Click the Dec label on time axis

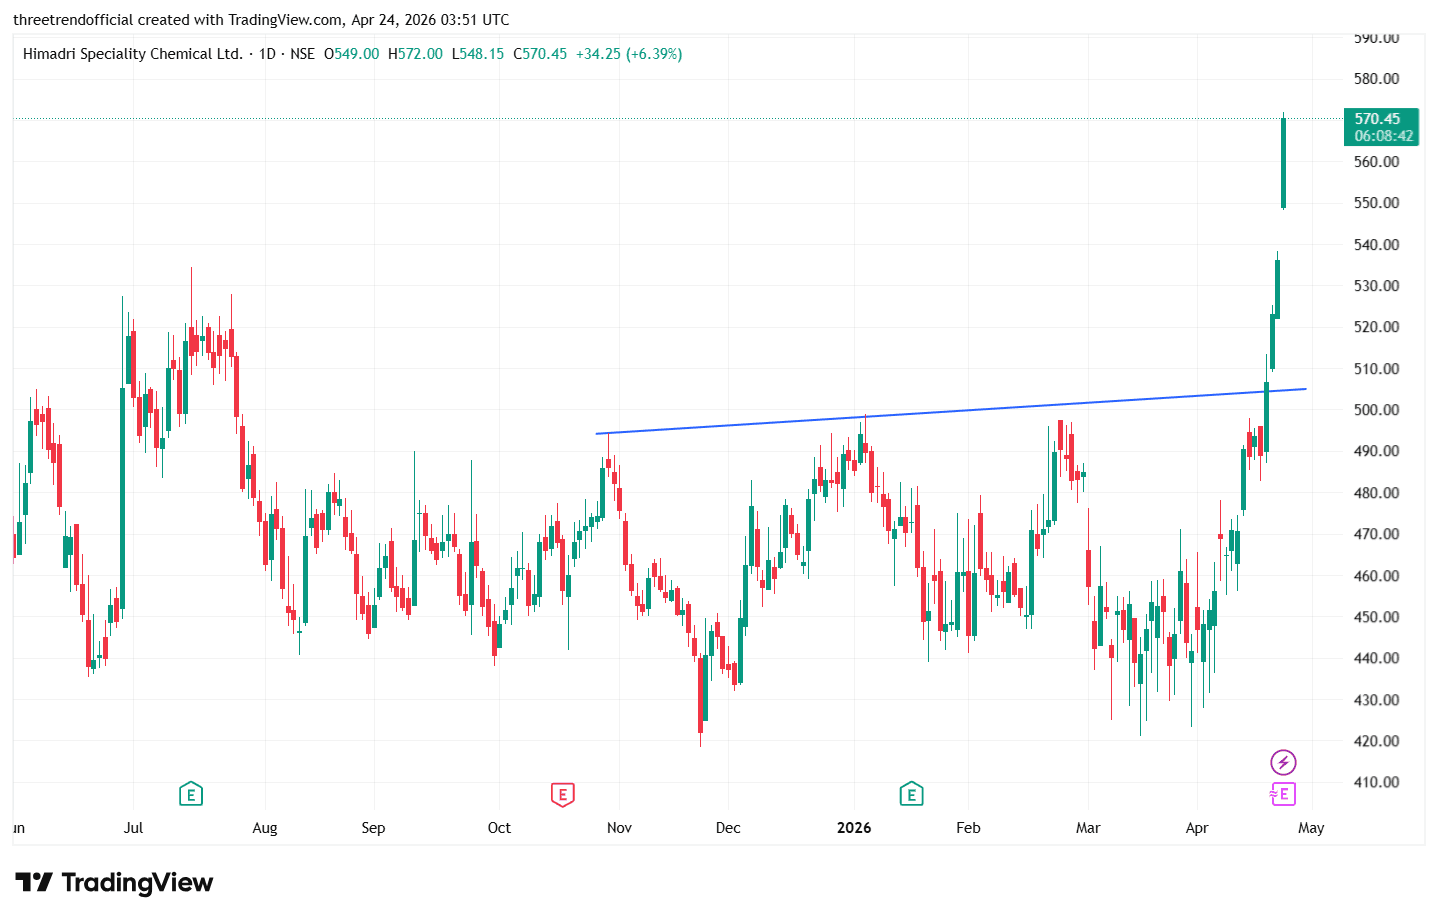click(728, 828)
